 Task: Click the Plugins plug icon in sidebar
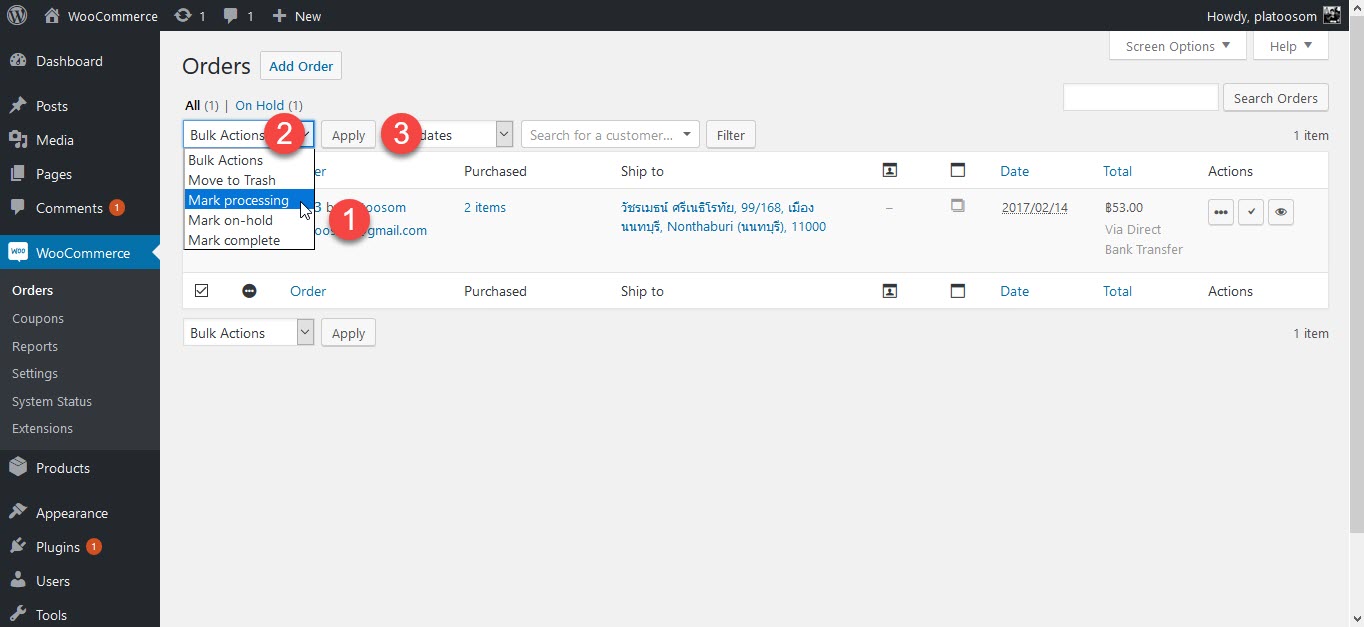tap(18, 547)
